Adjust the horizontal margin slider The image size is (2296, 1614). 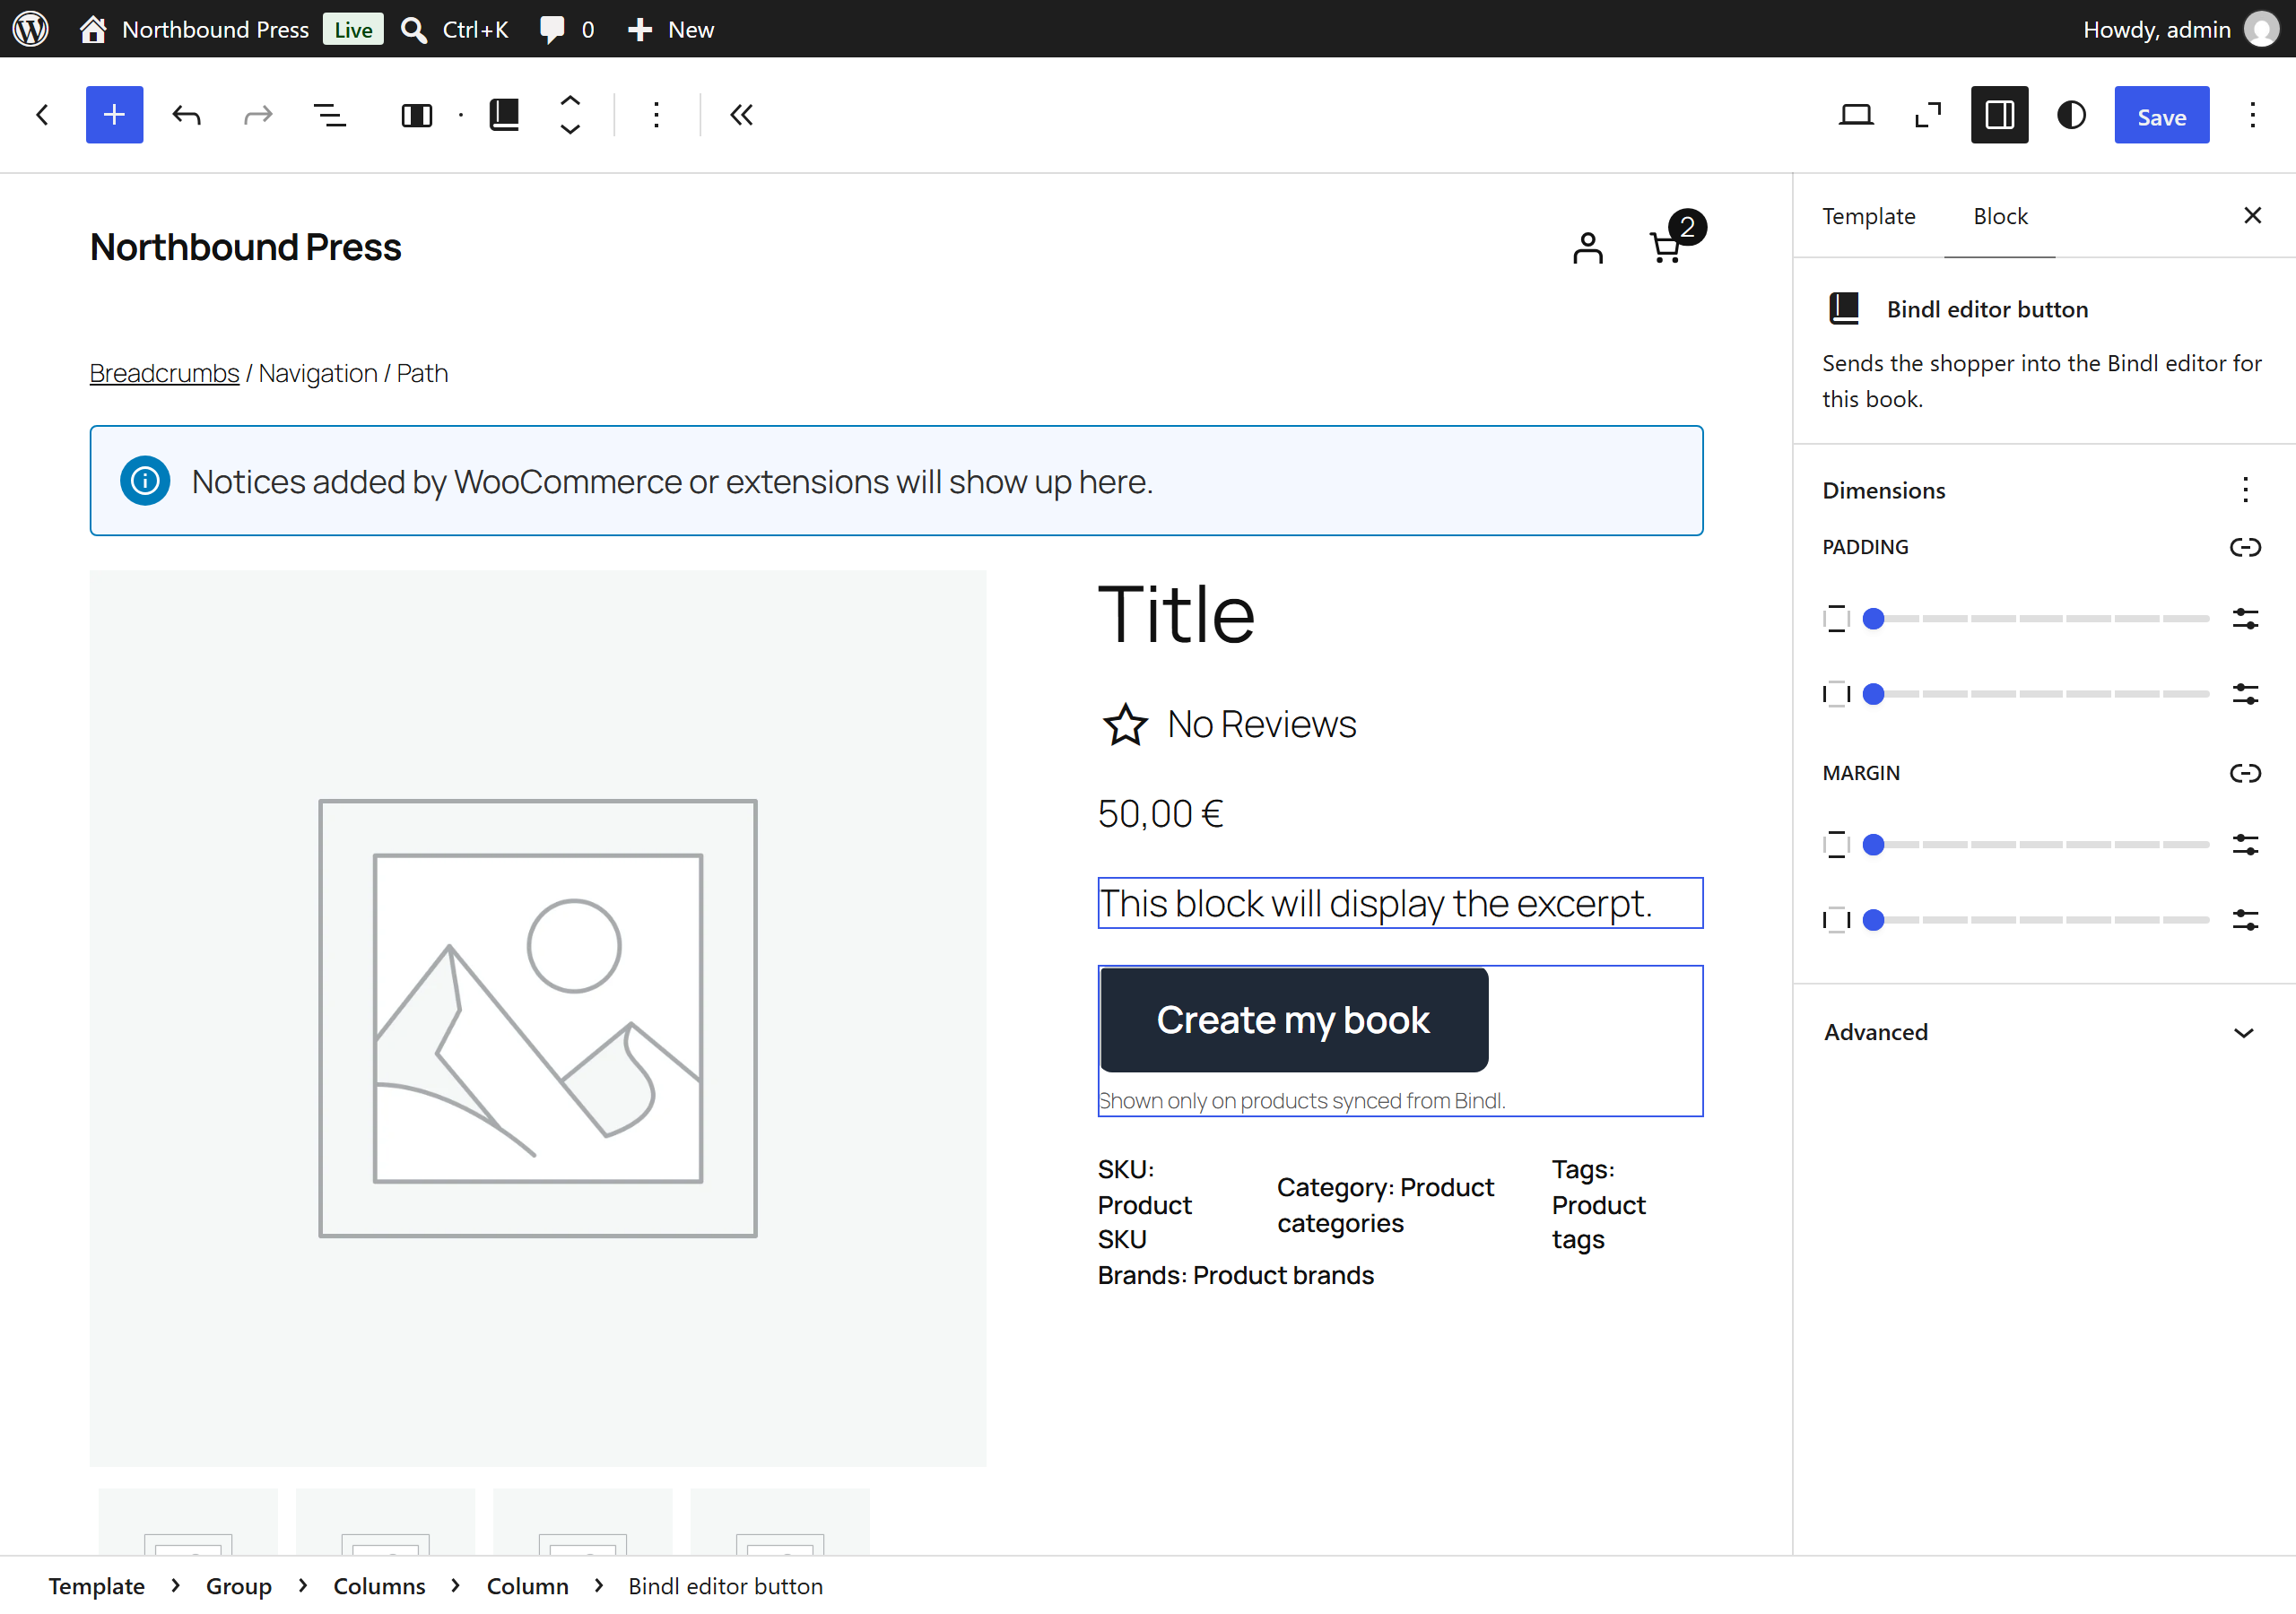pyautogui.click(x=2035, y=920)
